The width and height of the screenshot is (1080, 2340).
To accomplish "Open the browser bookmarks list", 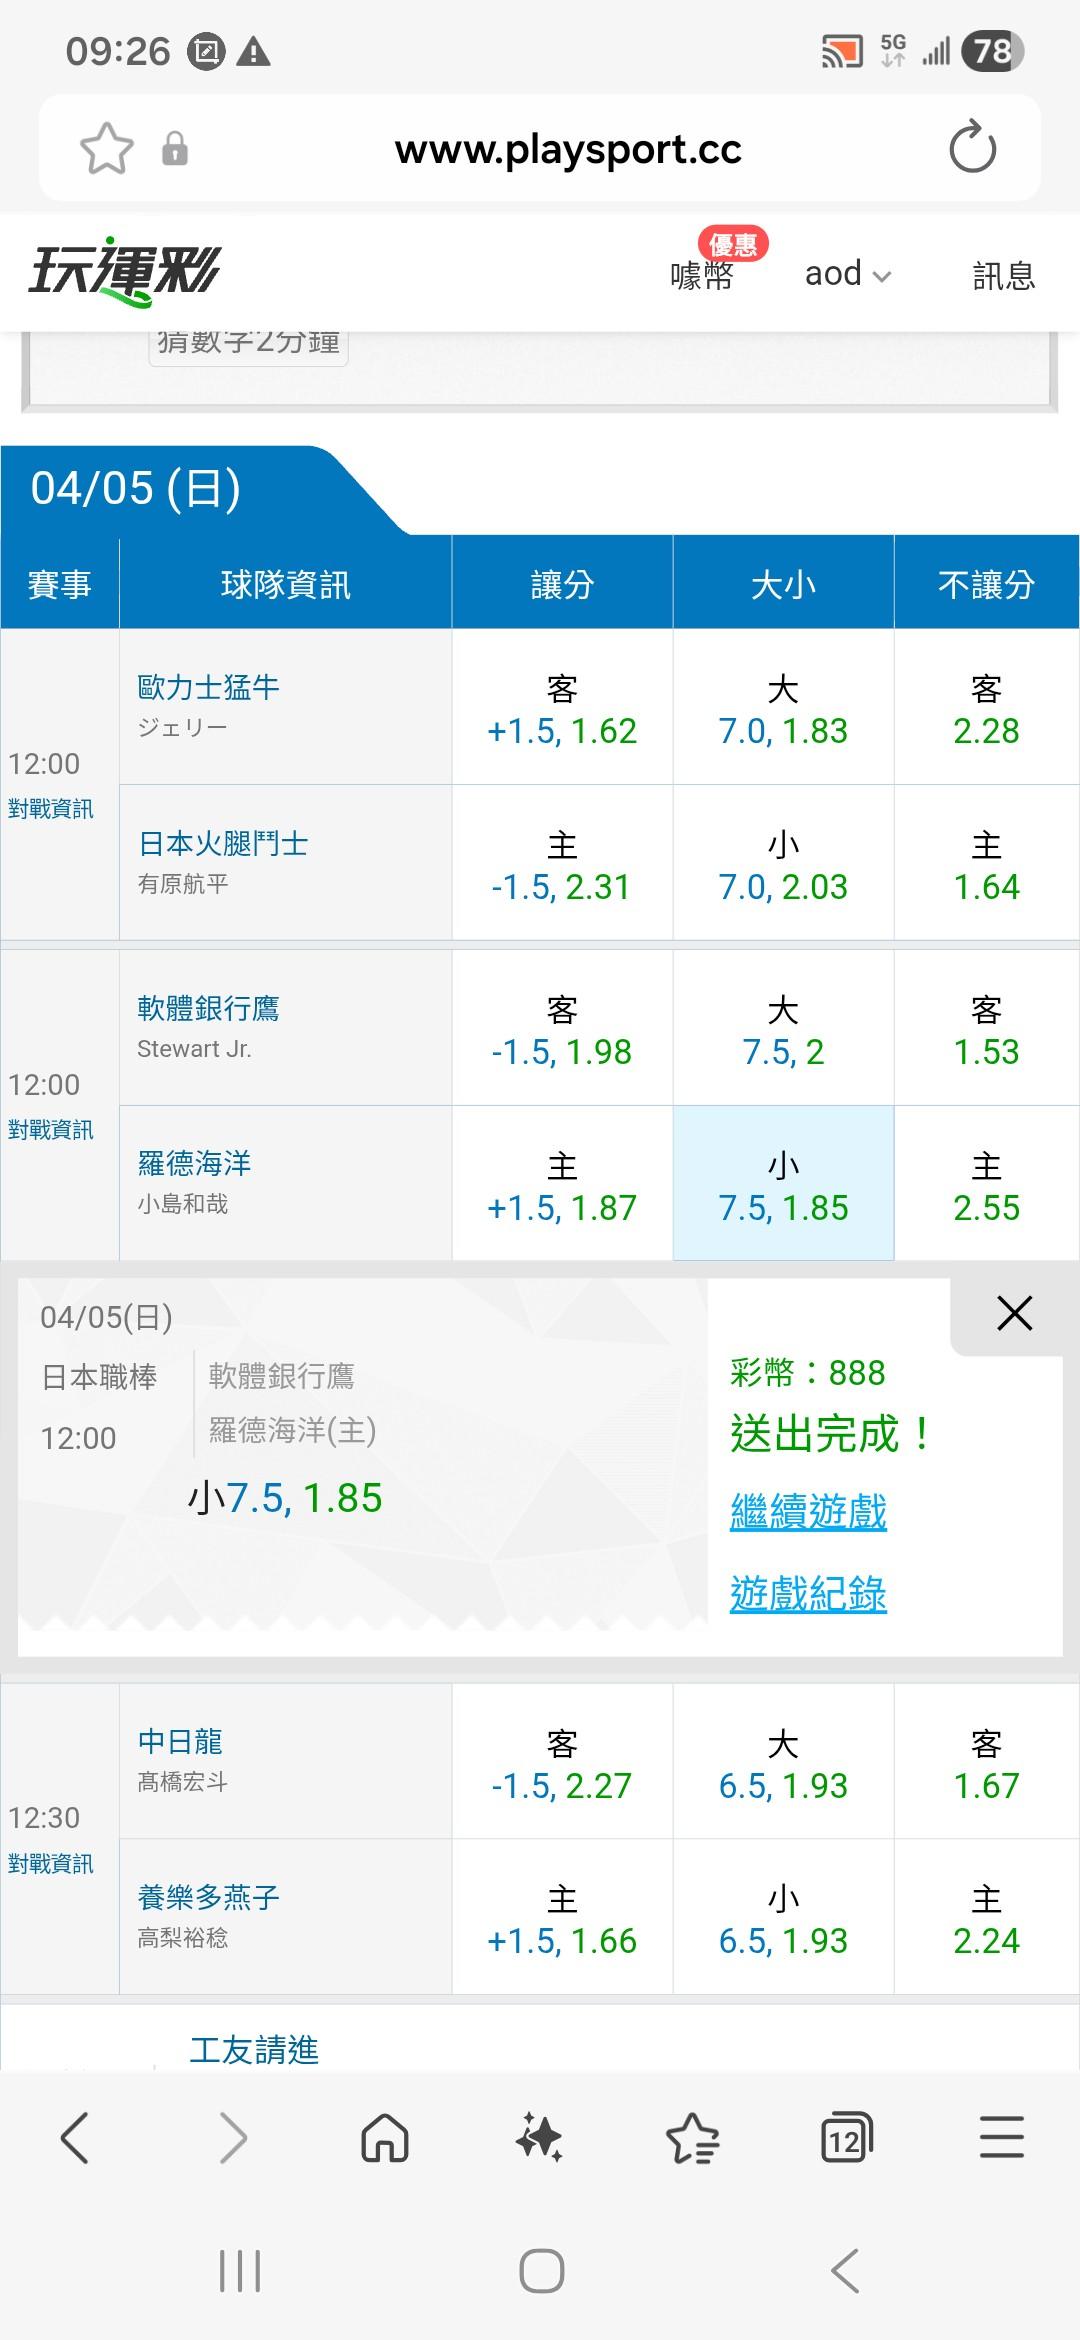I will tap(692, 2139).
